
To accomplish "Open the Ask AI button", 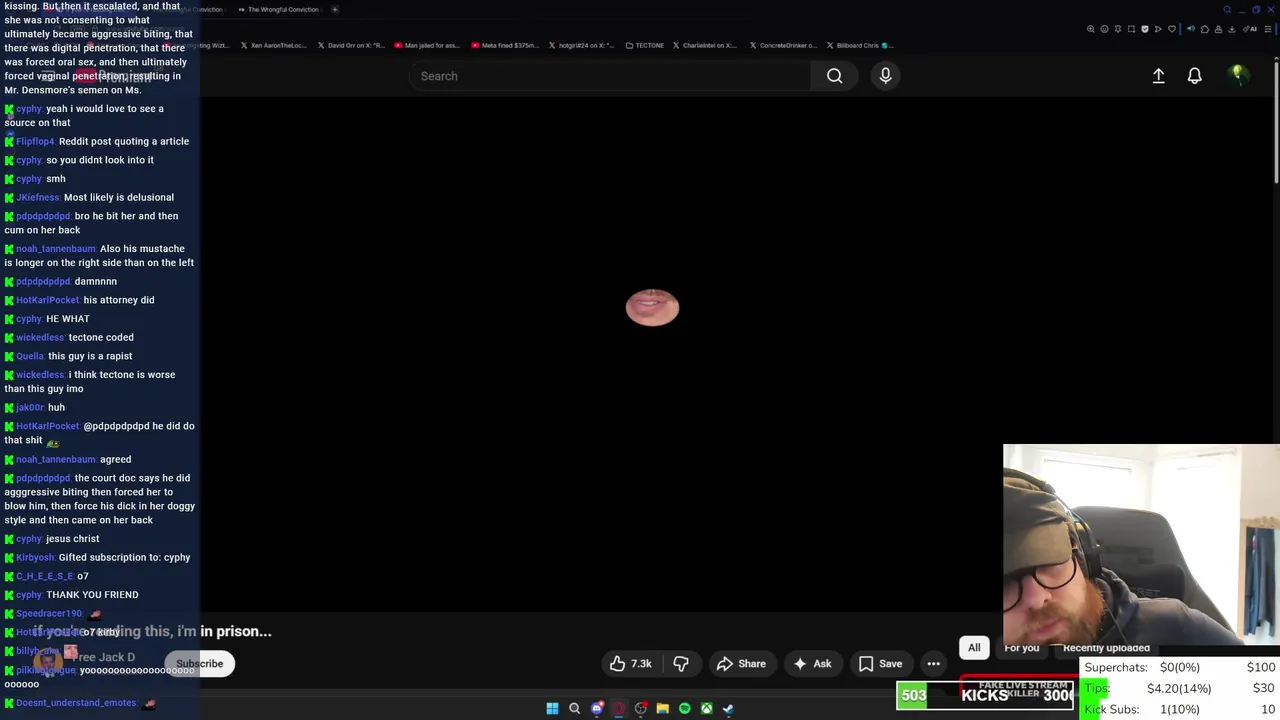I will pos(812,664).
